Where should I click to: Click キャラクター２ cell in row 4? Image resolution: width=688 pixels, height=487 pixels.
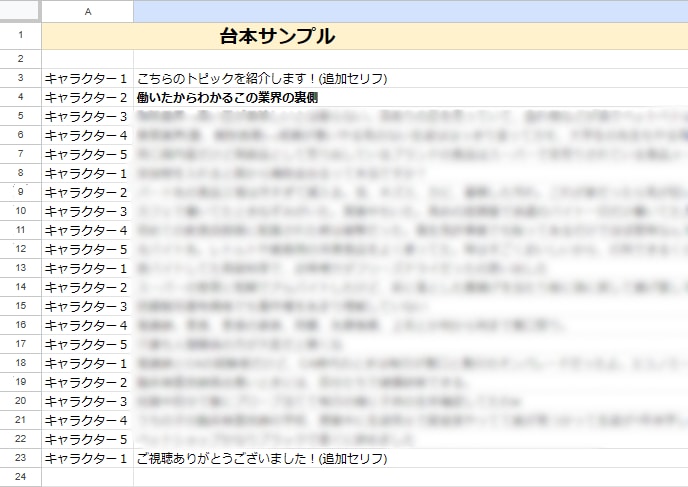[88, 97]
